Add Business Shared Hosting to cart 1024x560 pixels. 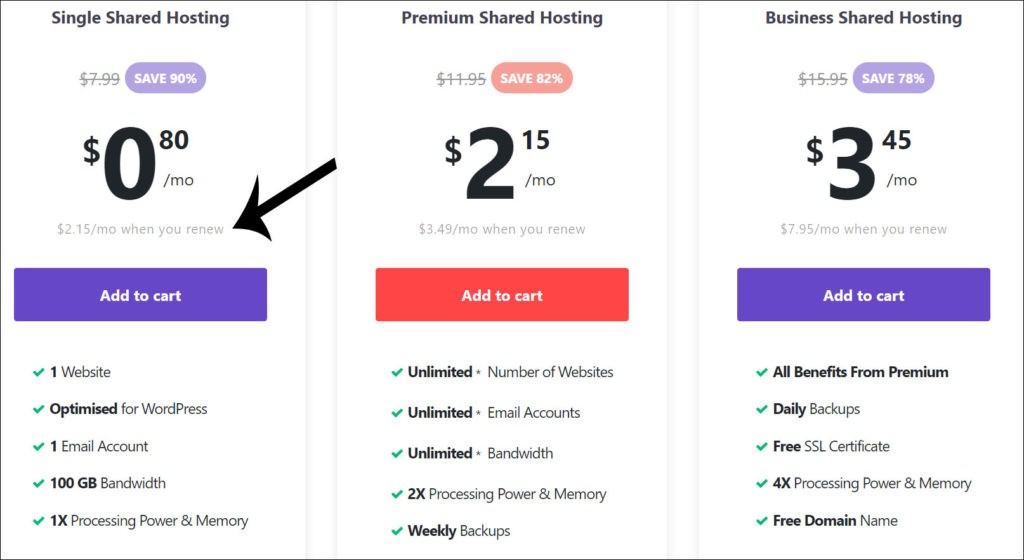click(x=863, y=294)
